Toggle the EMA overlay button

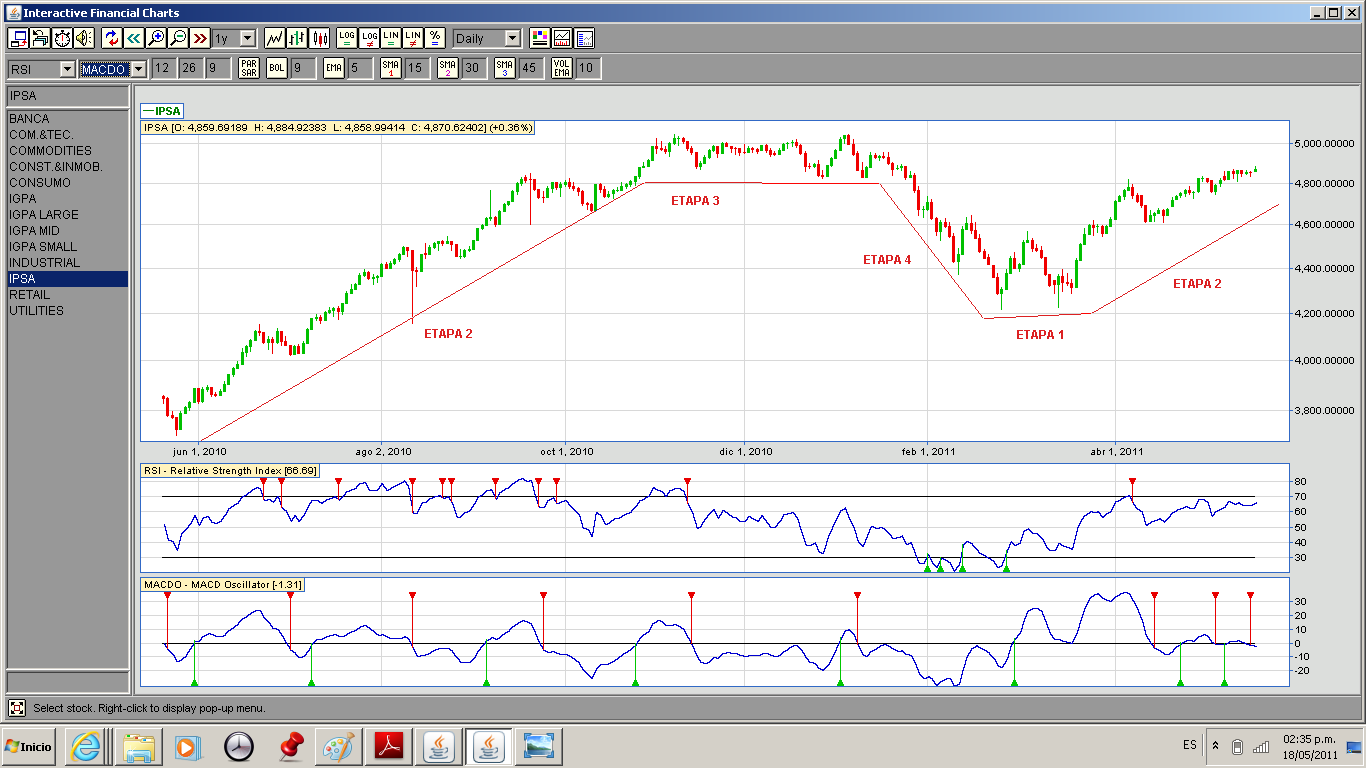pyautogui.click(x=334, y=68)
